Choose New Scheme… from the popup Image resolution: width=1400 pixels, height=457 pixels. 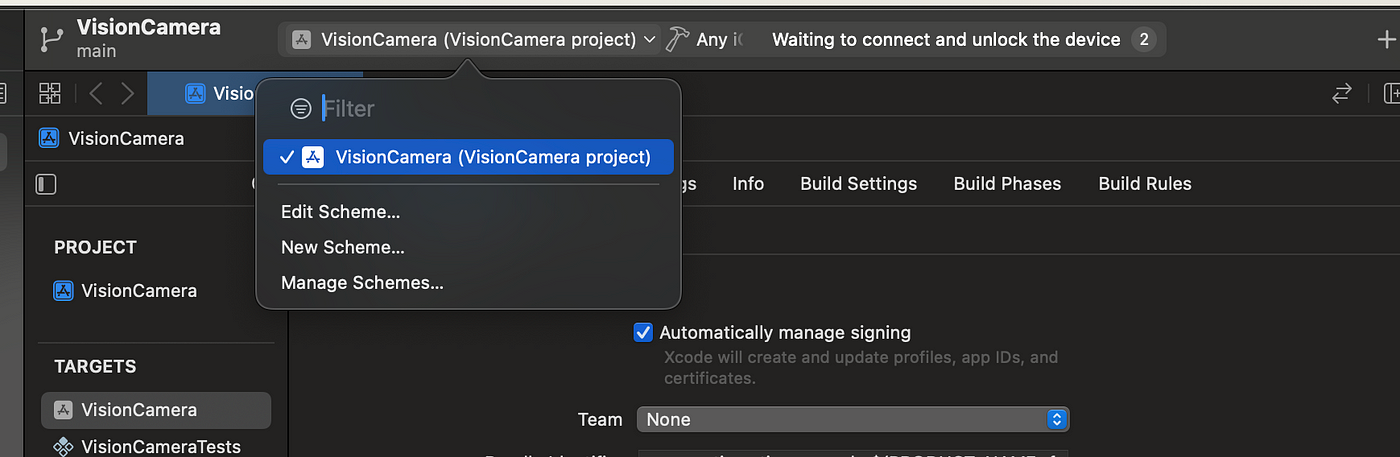pyautogui.click(x=342, y=247)
